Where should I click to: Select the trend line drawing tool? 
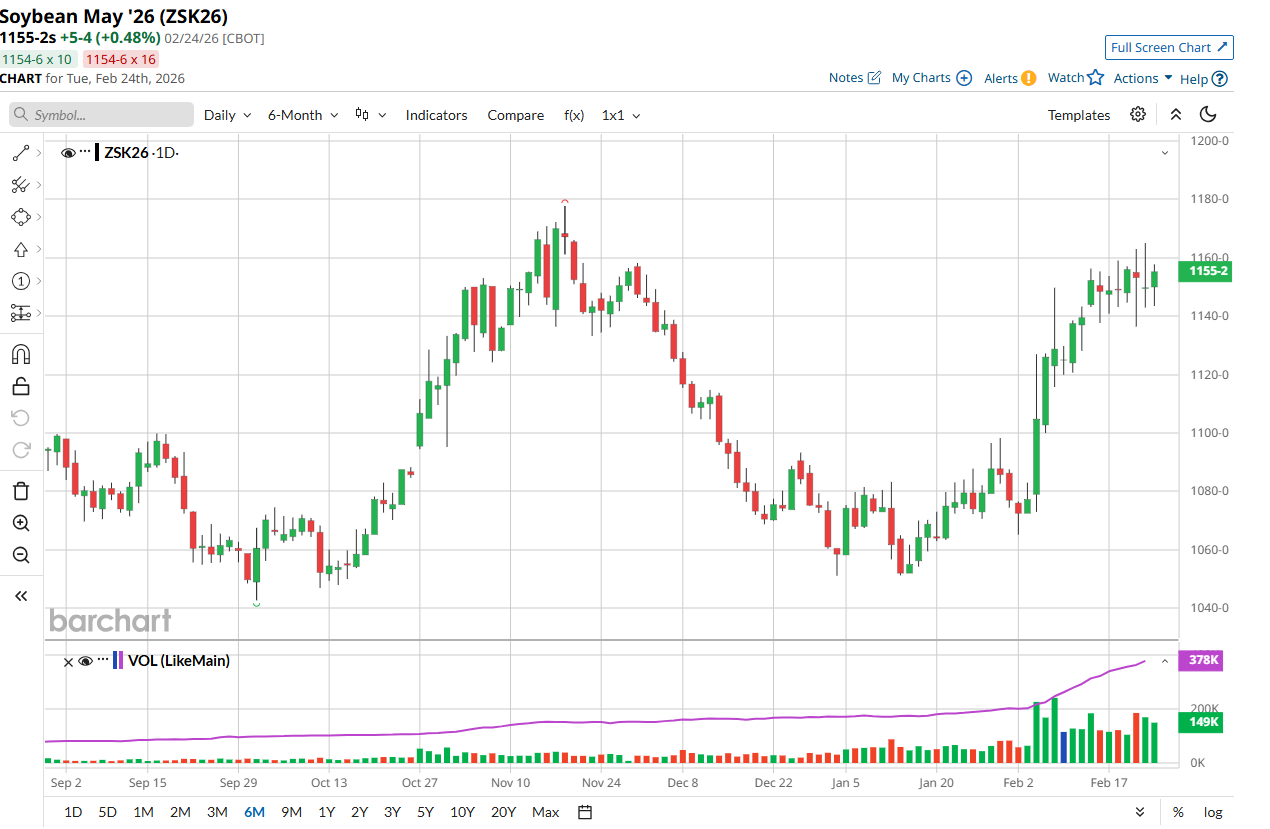click(20, 153)
